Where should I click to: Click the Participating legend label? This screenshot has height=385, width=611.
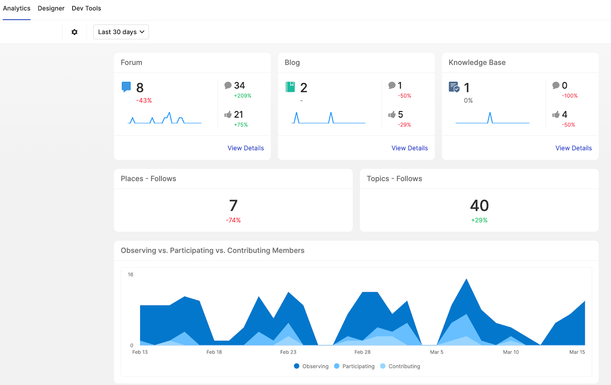coord(358,366)
